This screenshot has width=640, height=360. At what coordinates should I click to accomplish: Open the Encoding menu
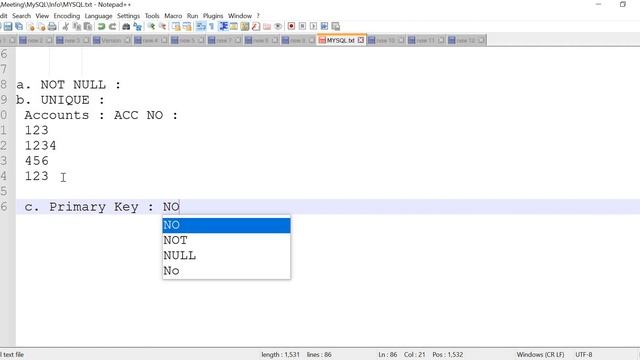pyautogui.click(x=67, y=16)
